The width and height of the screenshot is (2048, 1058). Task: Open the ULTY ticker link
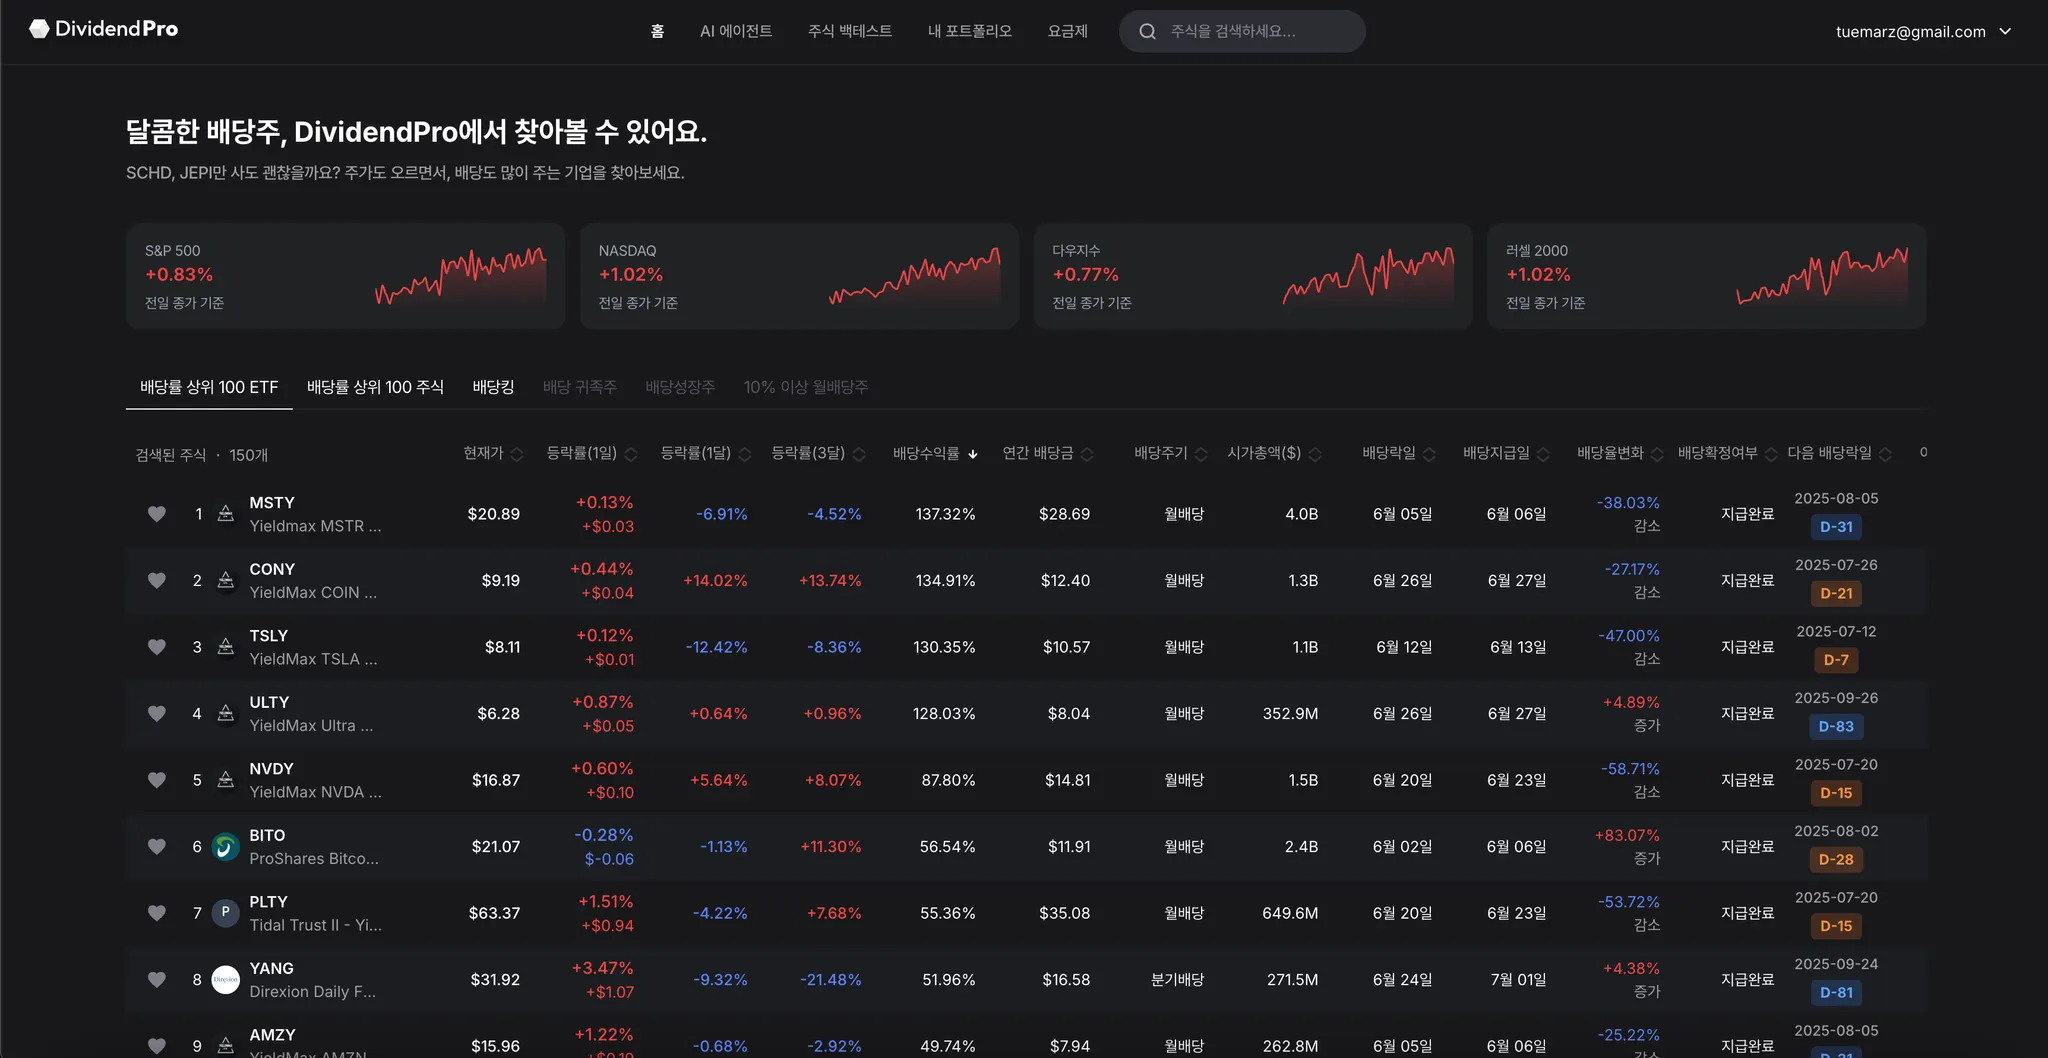pos(269,703)
